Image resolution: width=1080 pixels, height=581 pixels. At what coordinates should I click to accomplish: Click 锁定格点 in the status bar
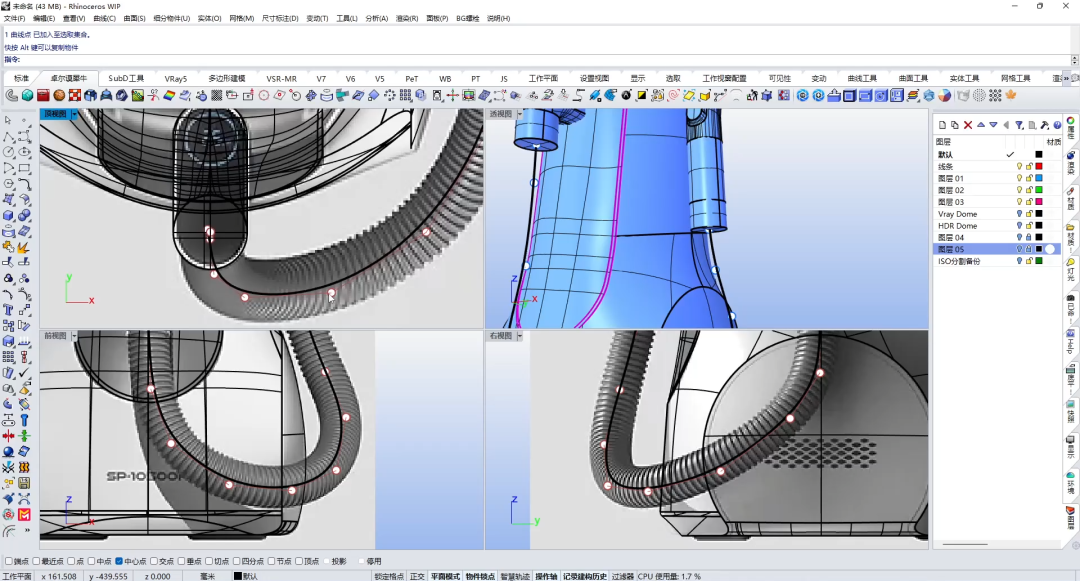(389, 576)
